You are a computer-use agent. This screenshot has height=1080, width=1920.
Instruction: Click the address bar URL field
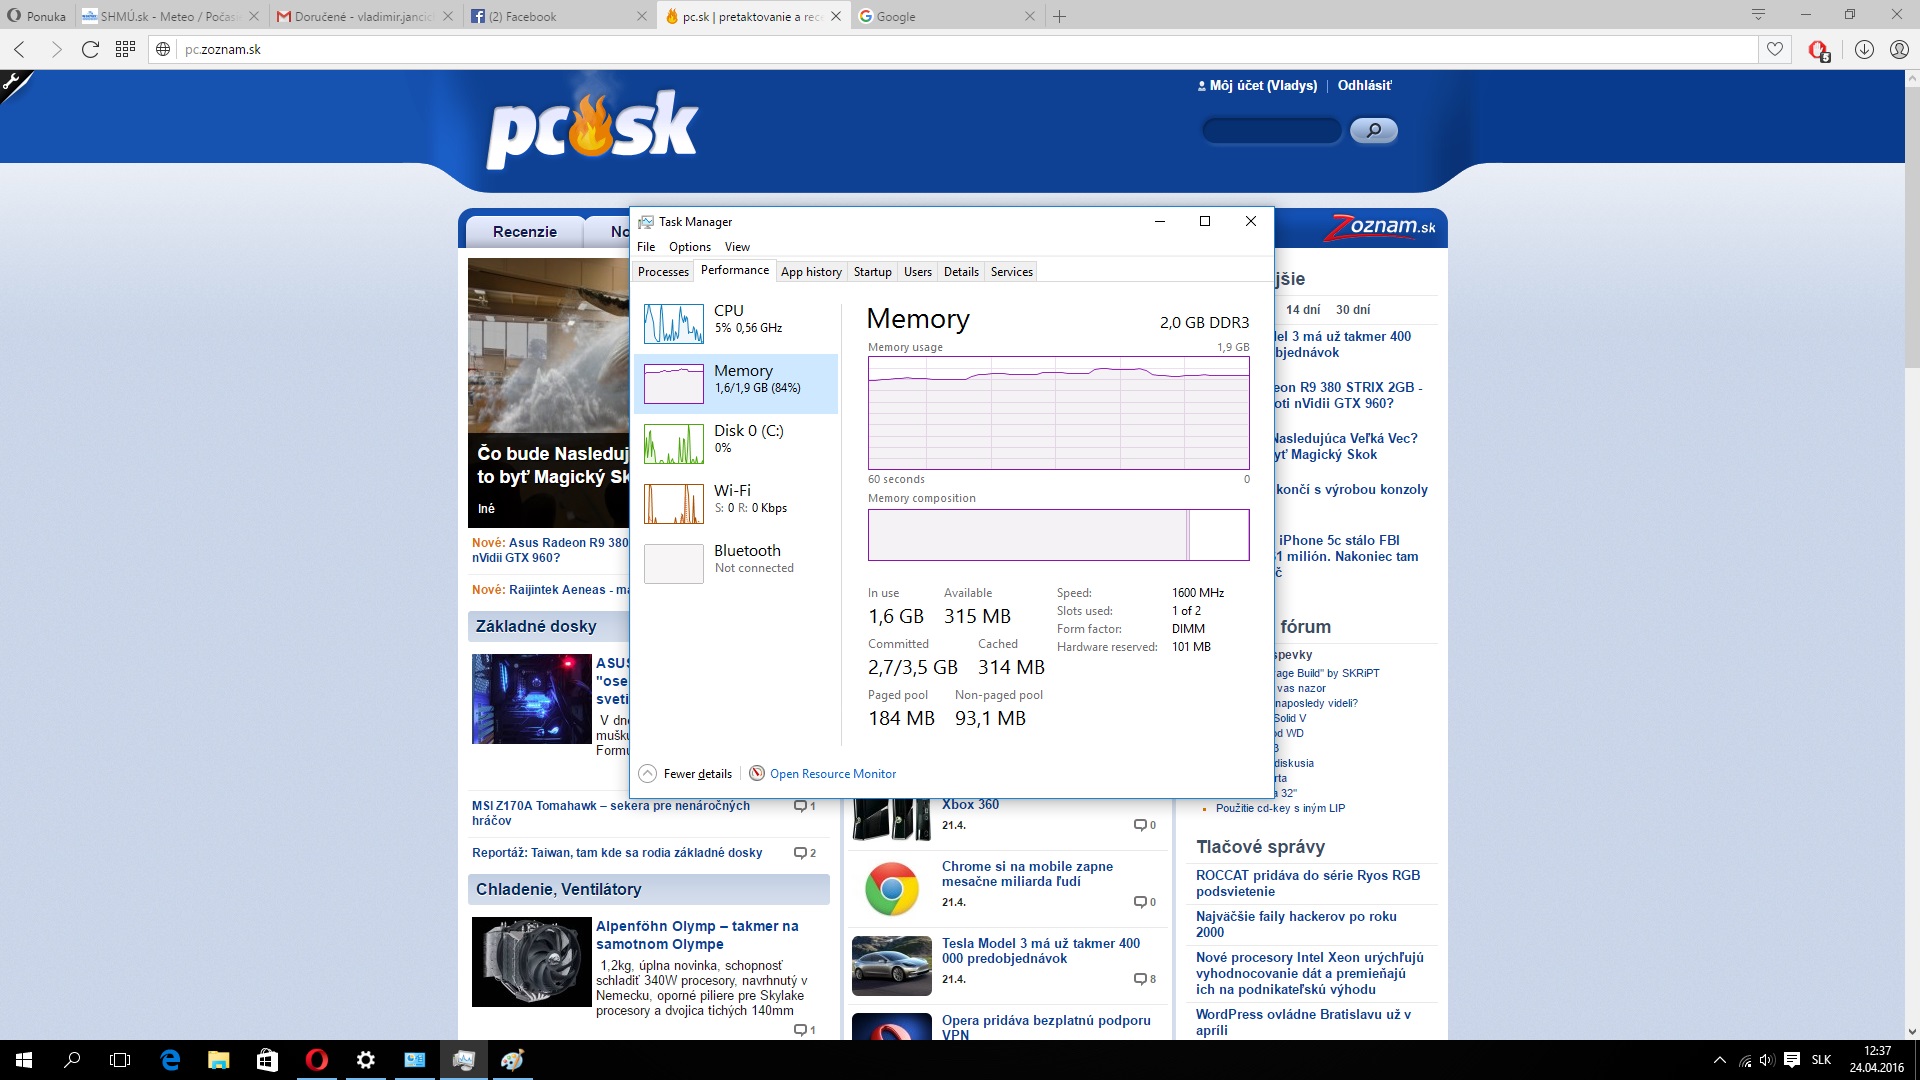coord(965,49)
